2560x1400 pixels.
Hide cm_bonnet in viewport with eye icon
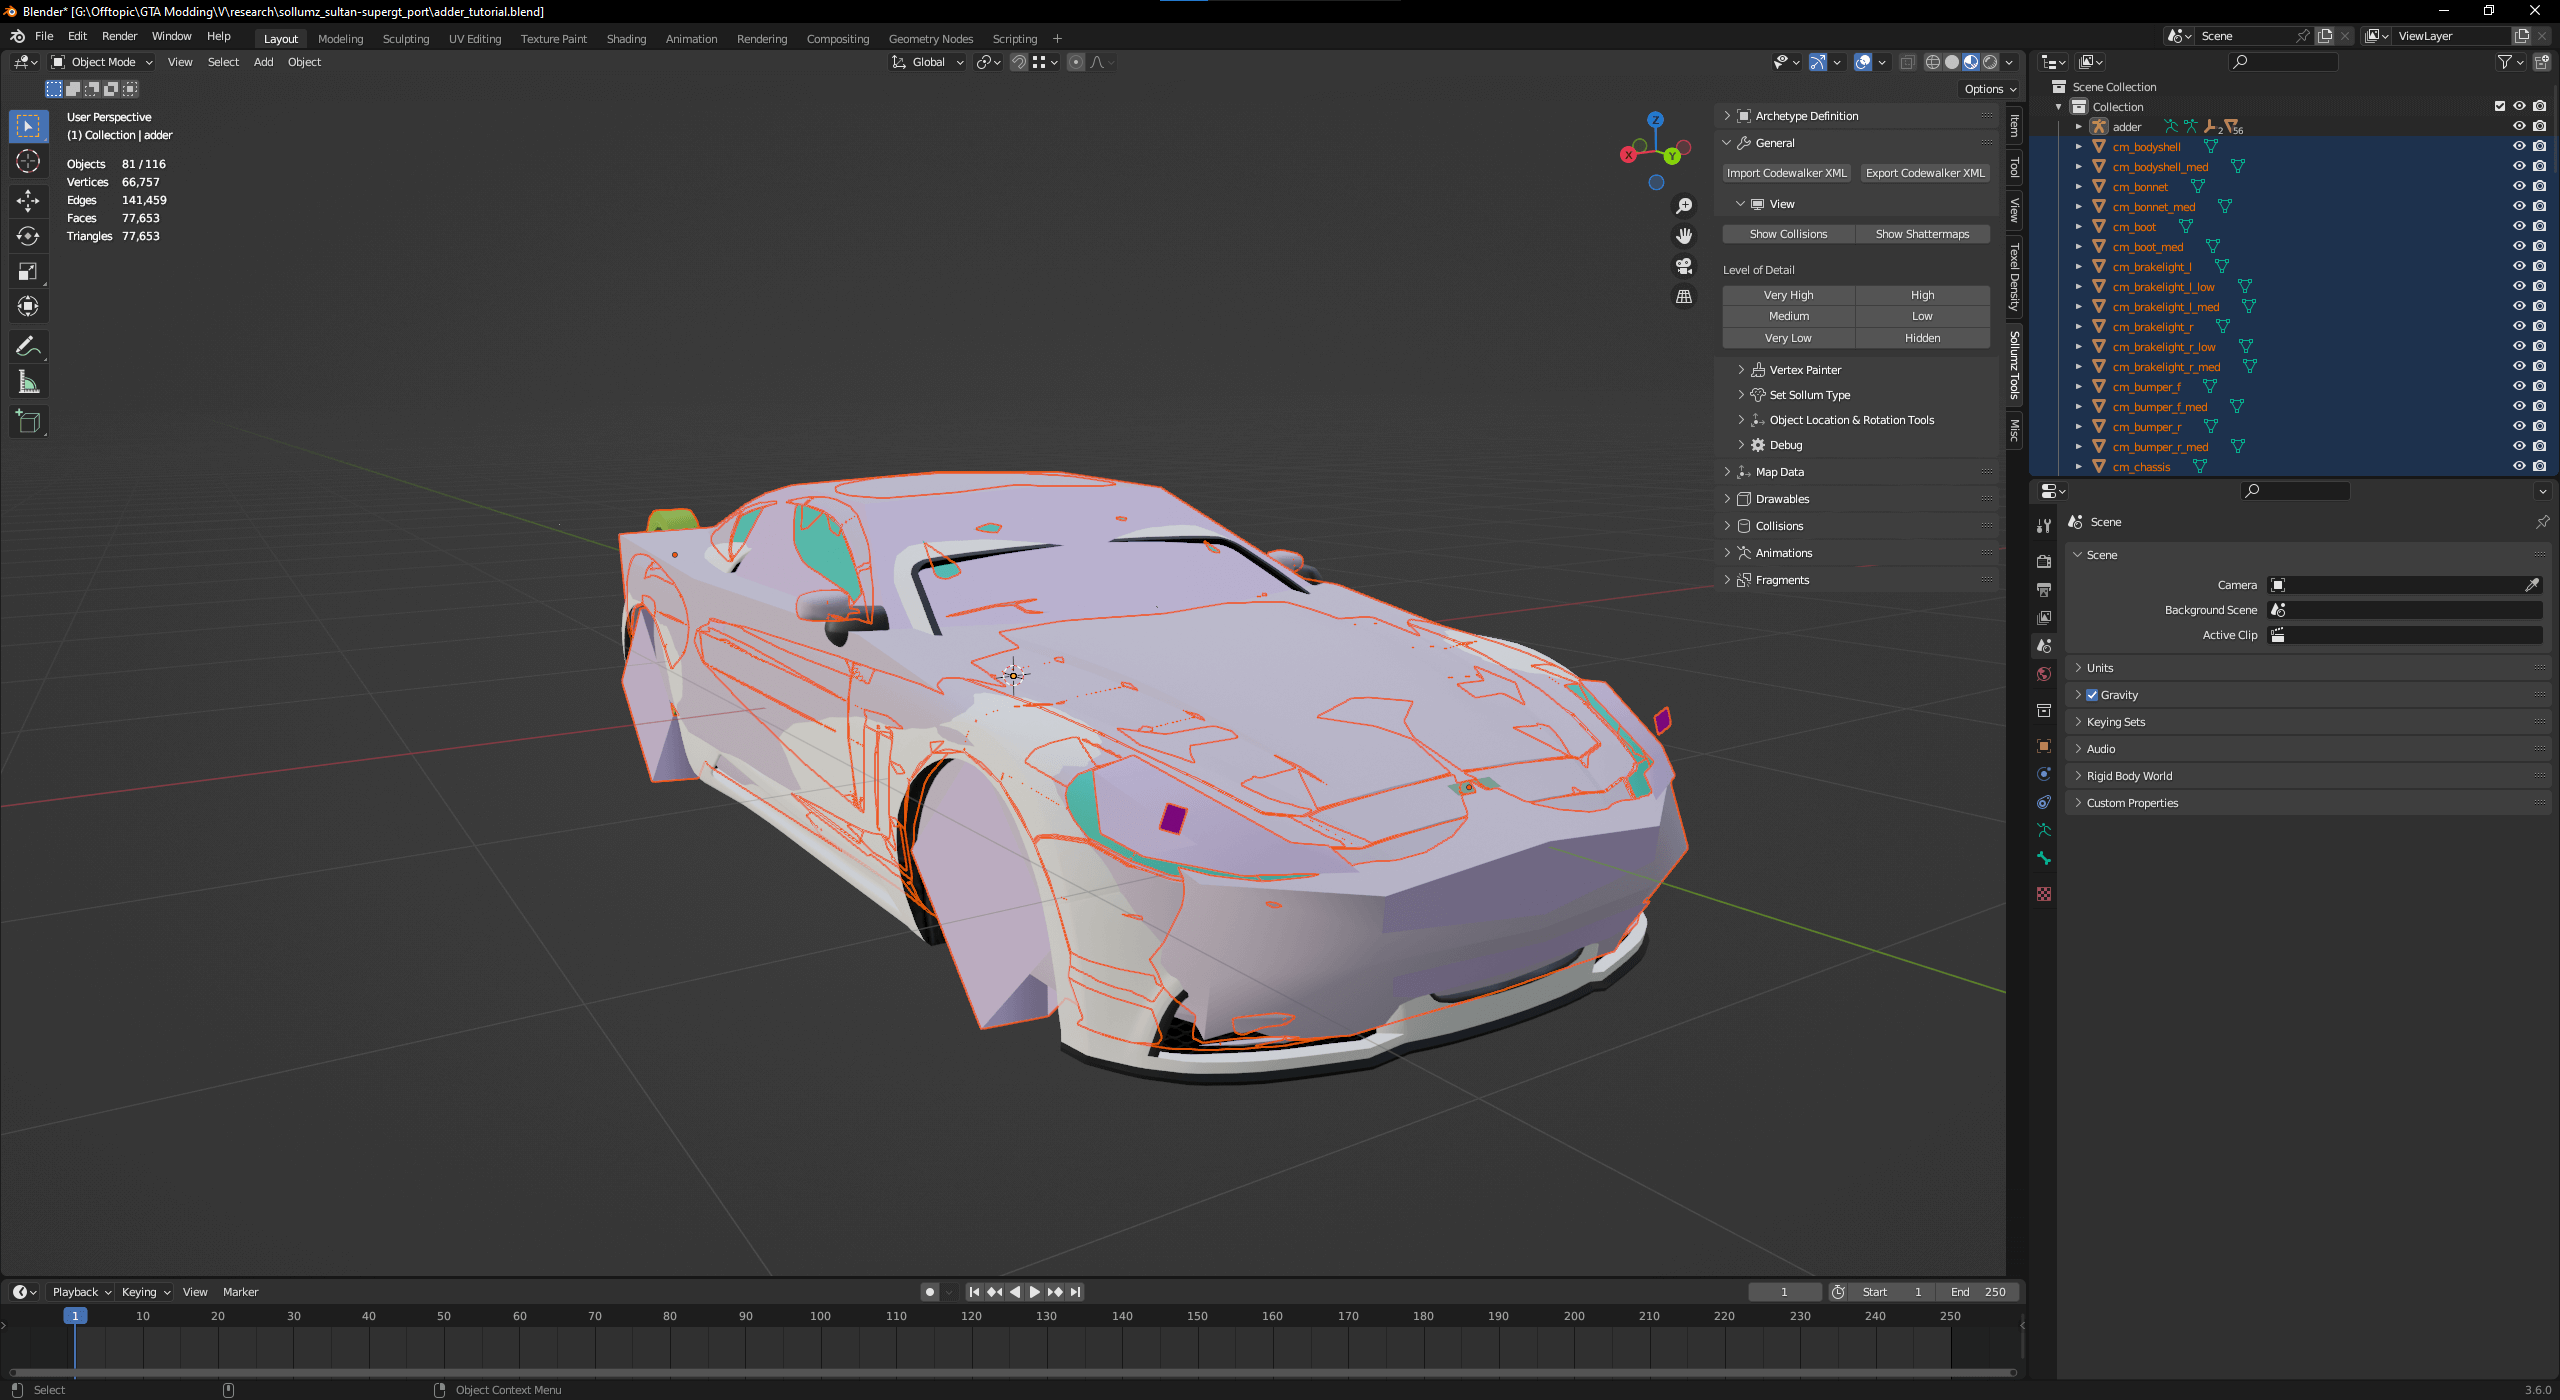(2519, 186)
